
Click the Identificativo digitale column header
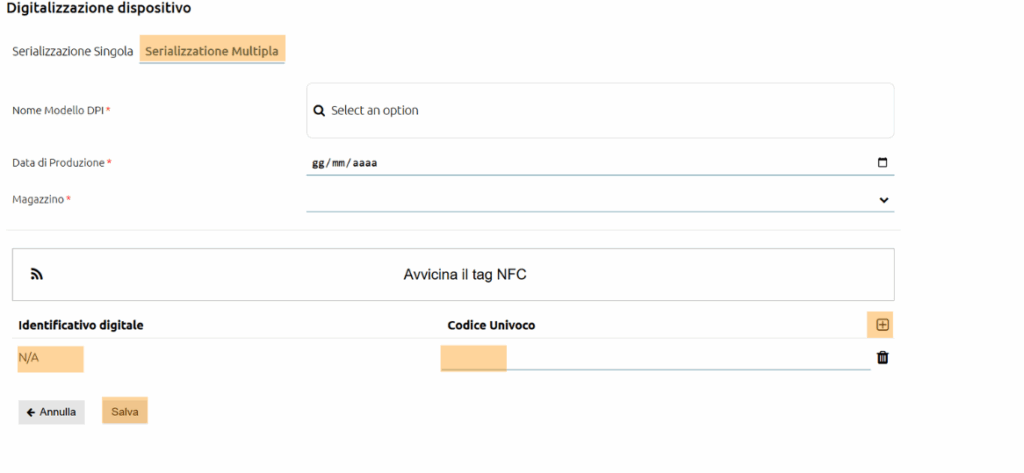click(81, 325)
